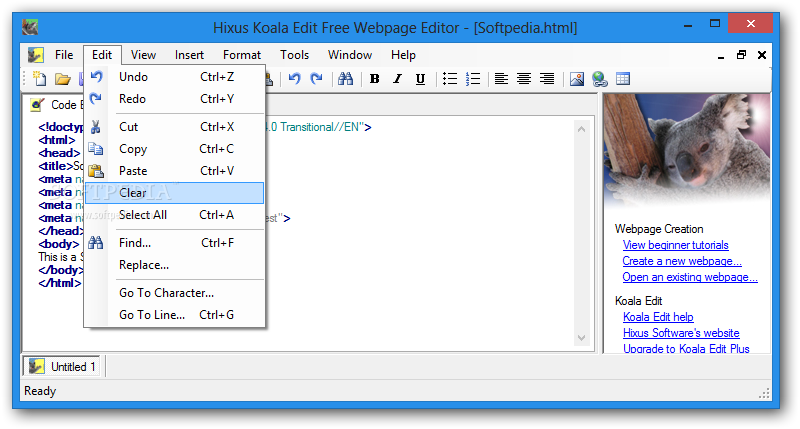Click the insert table toolbar icon
Viewport: 800px width, 429px height.
tap(623, 79)
